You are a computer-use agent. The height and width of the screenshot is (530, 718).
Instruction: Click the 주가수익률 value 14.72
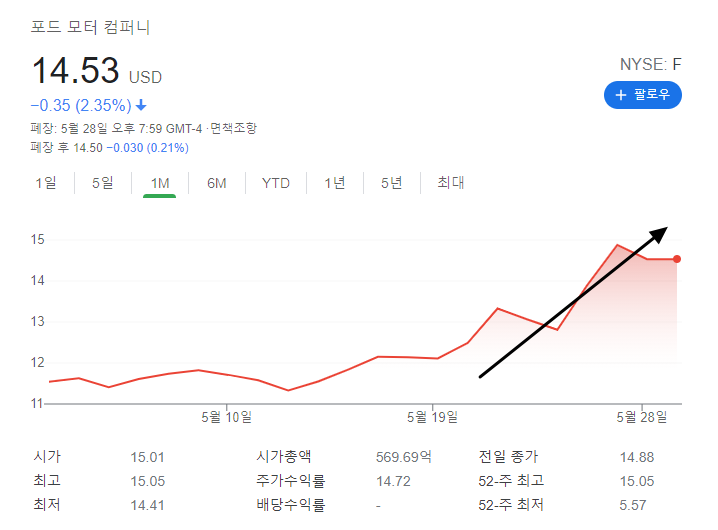393,481
